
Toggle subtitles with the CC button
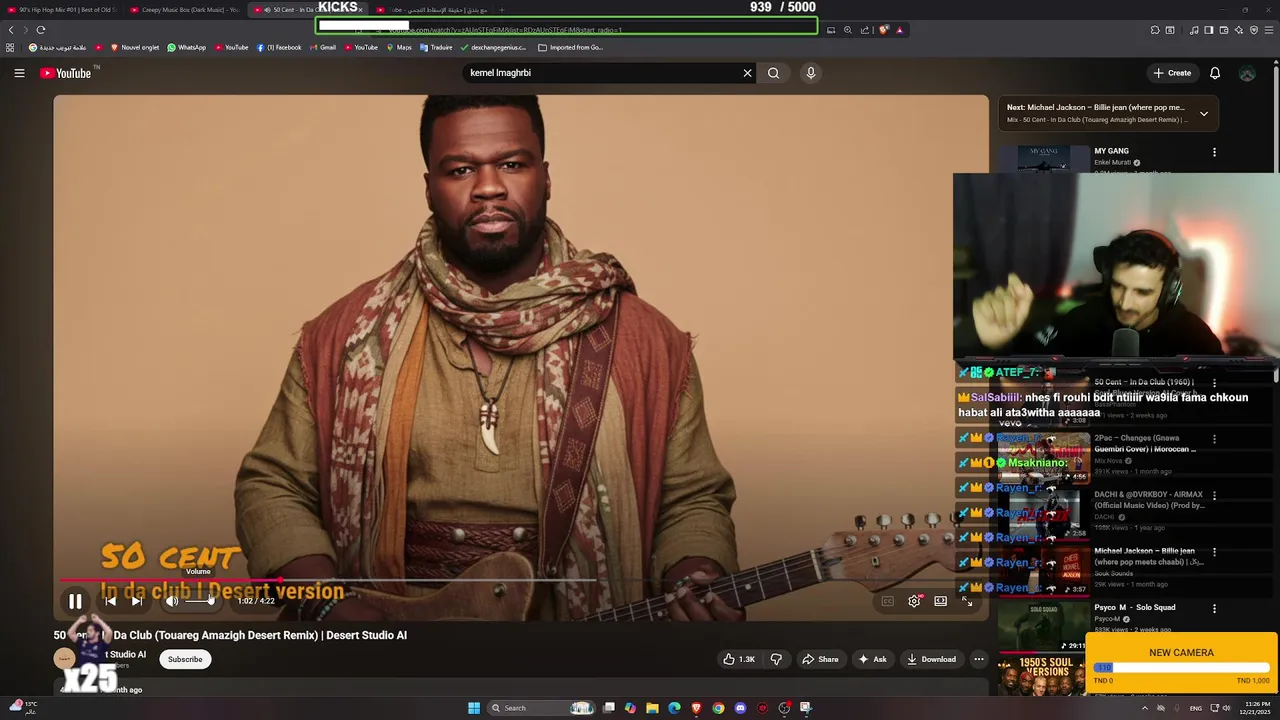[887, 601]
